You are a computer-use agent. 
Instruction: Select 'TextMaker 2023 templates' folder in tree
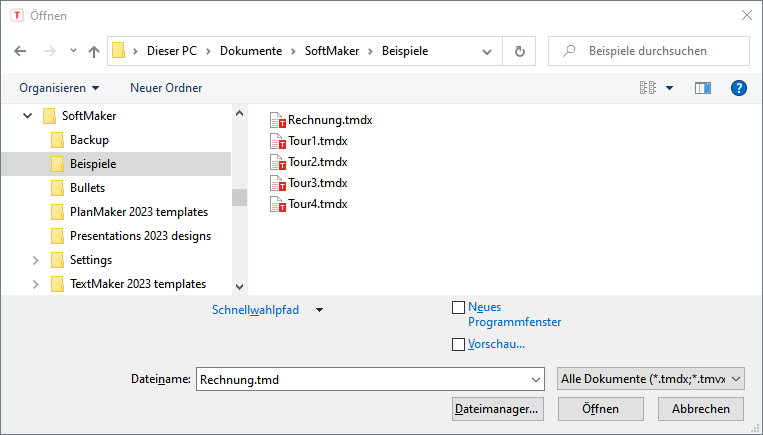click(x=138, y=284)
